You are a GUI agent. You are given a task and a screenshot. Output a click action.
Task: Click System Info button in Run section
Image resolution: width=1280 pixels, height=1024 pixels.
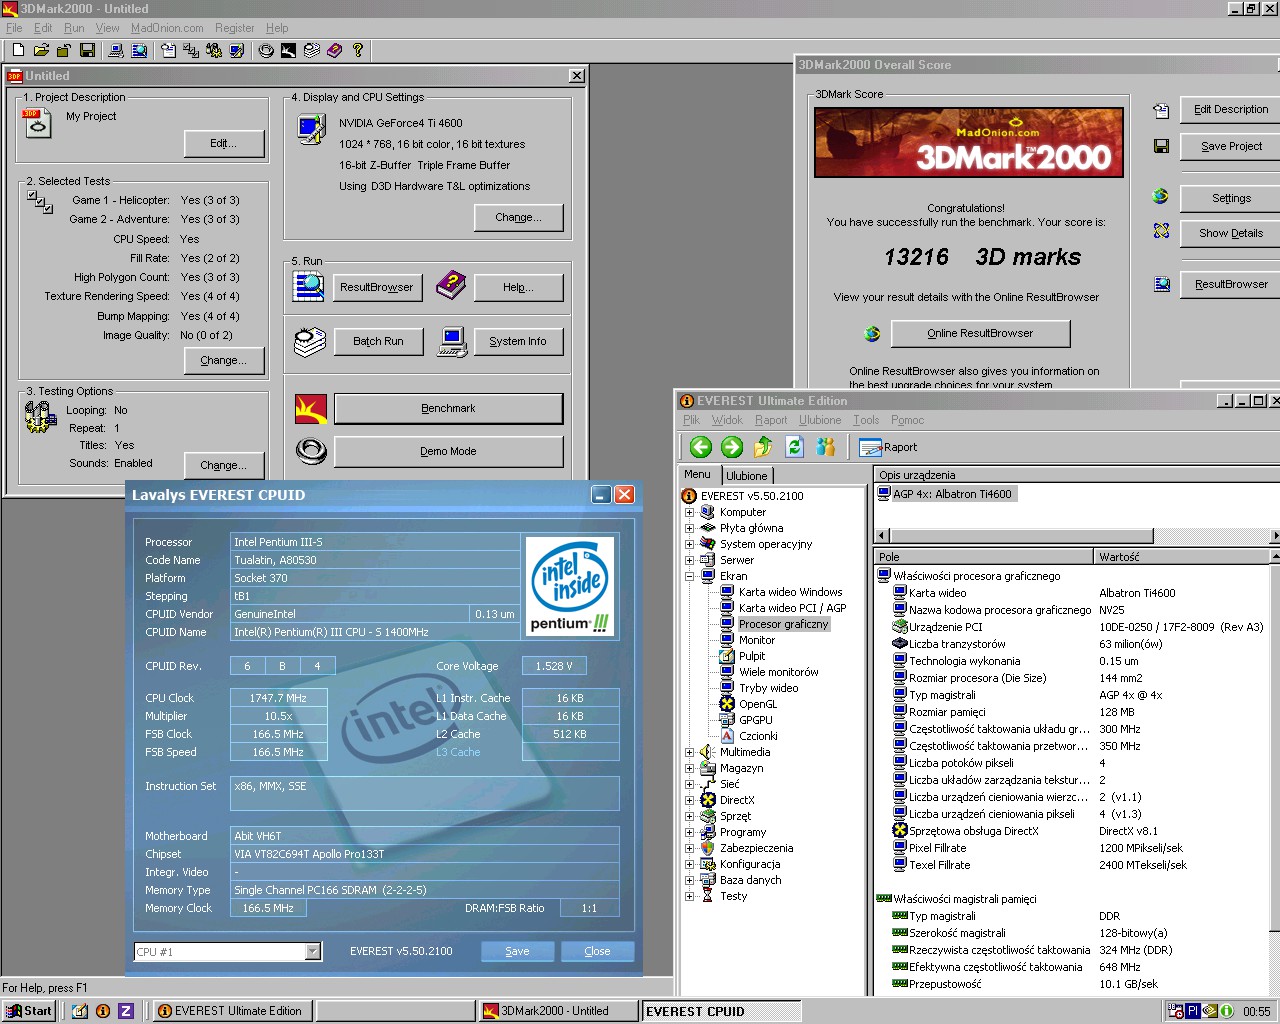pyautogui.click(x=517, y=341)
